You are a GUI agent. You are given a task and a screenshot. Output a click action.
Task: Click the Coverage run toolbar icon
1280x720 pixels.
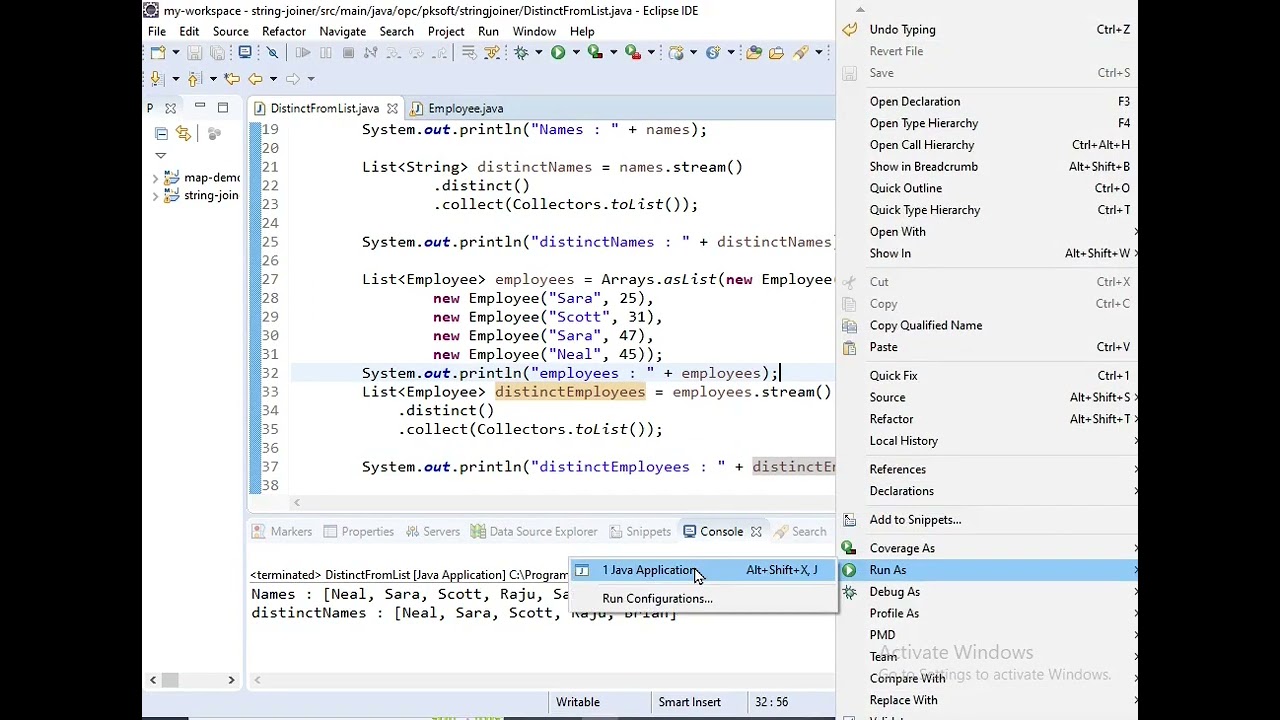click(x=595, y=52)
